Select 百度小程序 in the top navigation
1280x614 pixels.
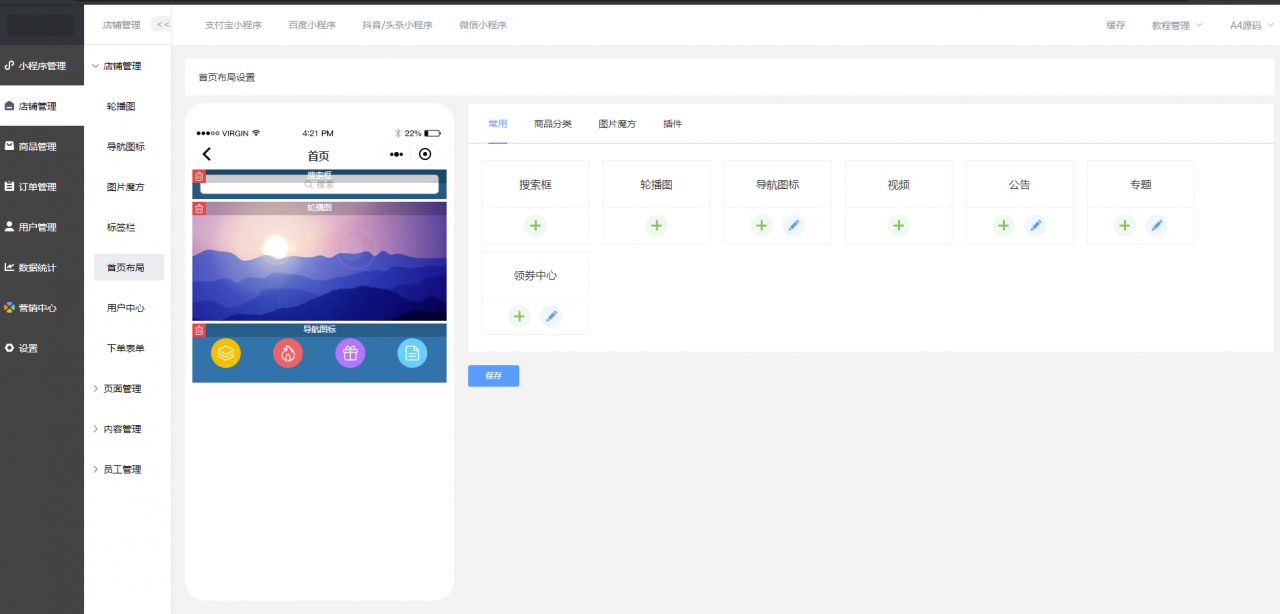[x=312, y=25]
